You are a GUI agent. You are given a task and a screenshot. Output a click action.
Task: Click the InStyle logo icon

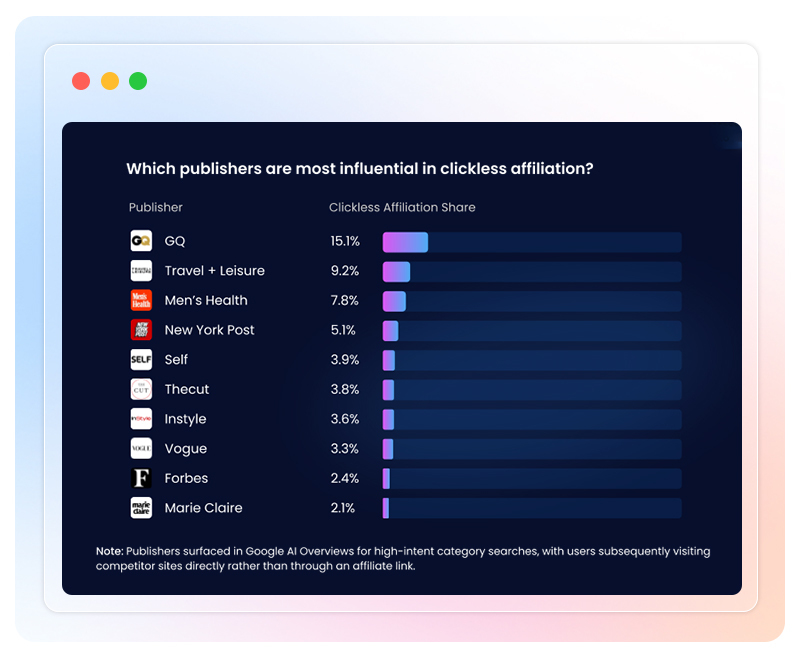141,419
